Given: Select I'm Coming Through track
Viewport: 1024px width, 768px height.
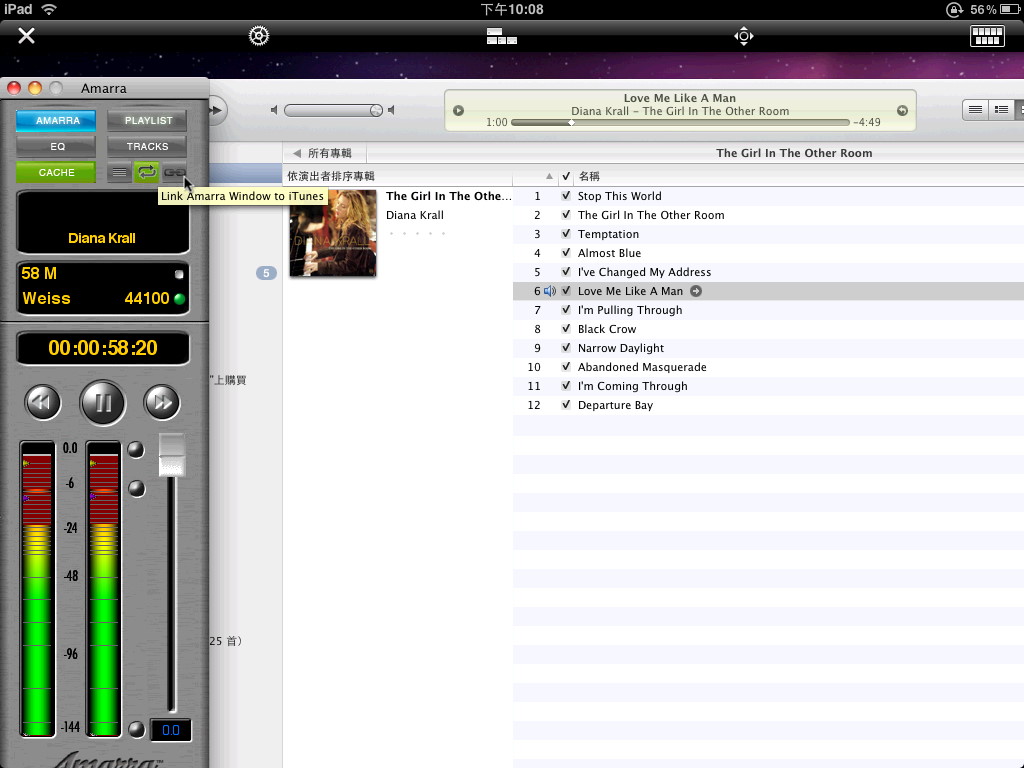Looking at the screenshot, I should tap(632, 386).
